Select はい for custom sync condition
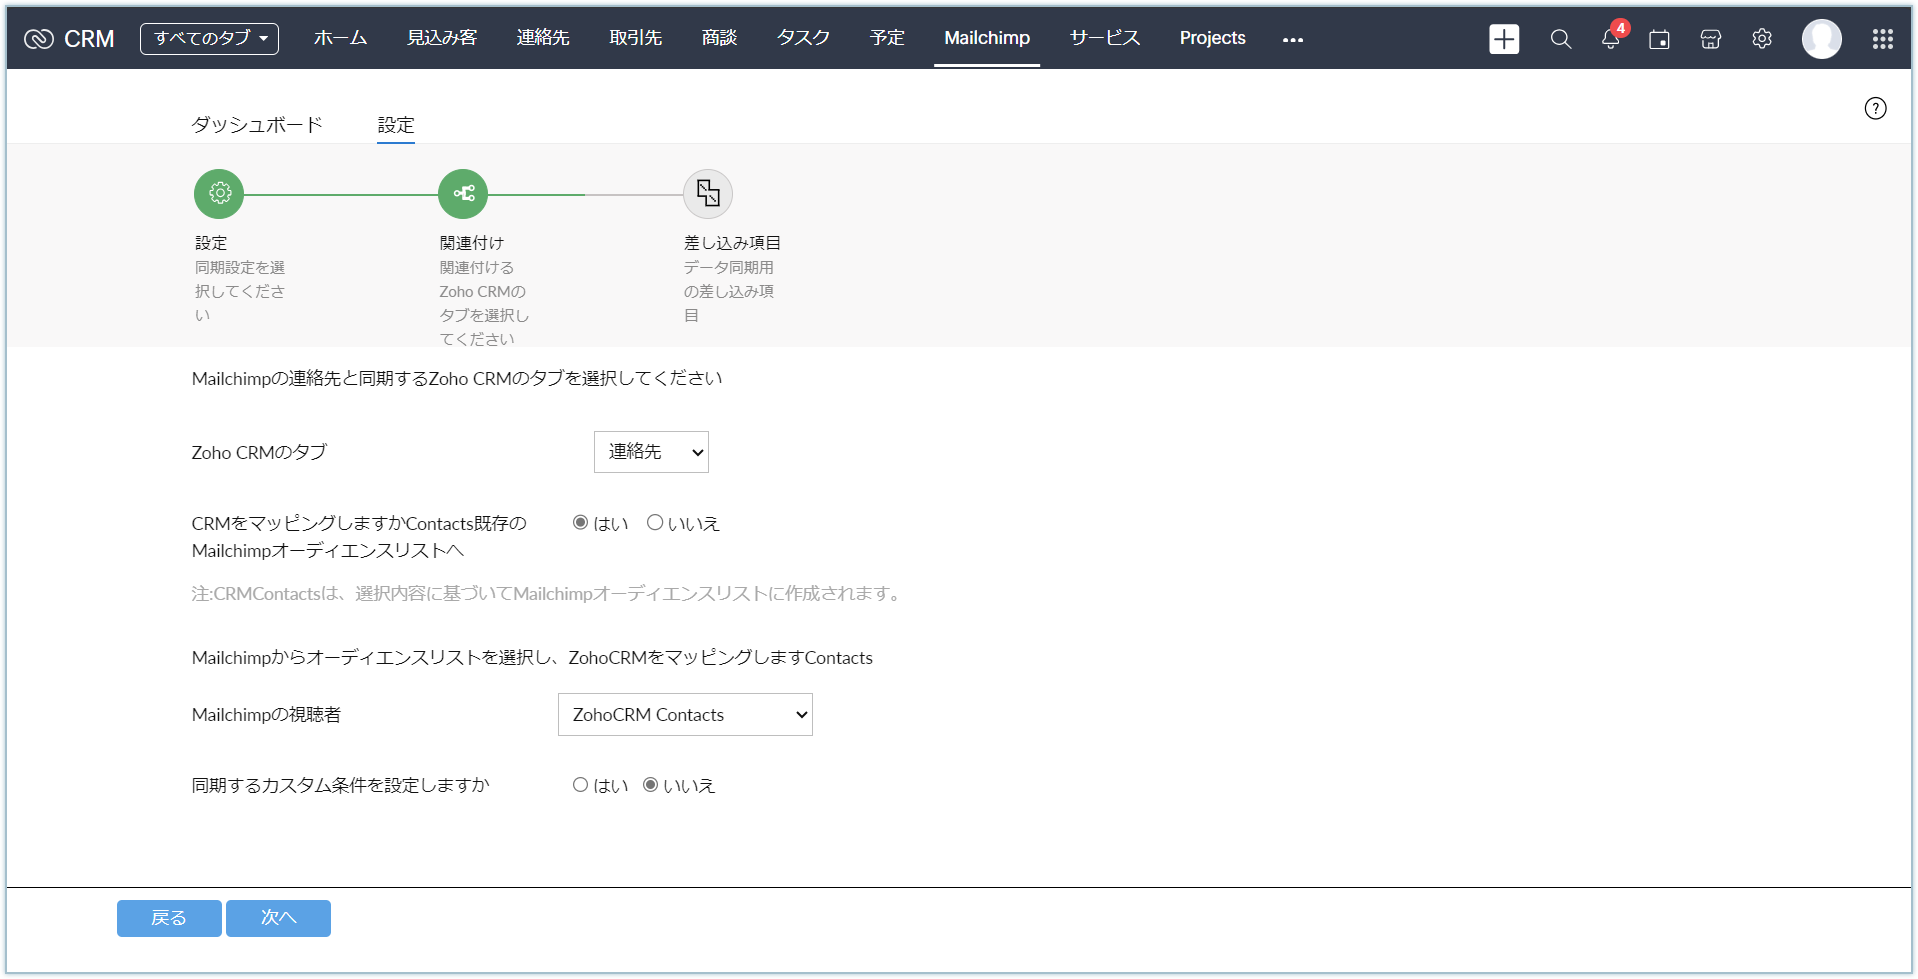 [580, 785]
